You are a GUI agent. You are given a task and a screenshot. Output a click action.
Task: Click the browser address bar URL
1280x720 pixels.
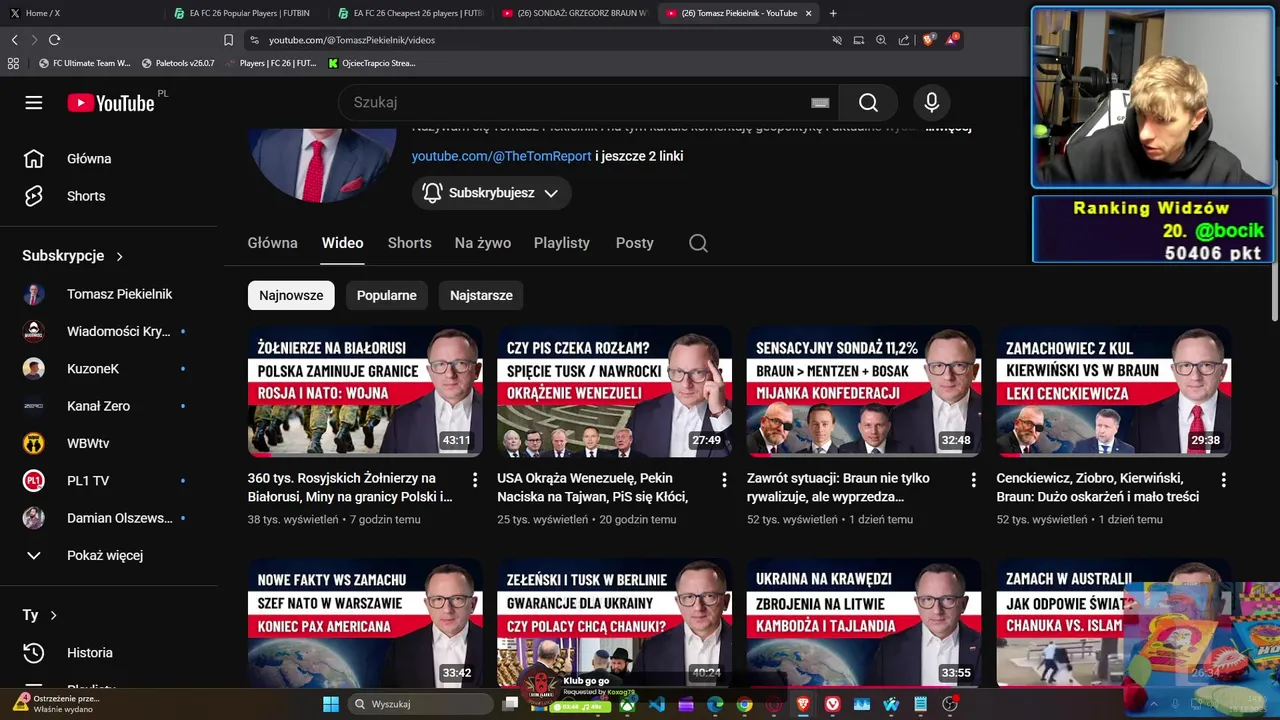coord(352,40)
